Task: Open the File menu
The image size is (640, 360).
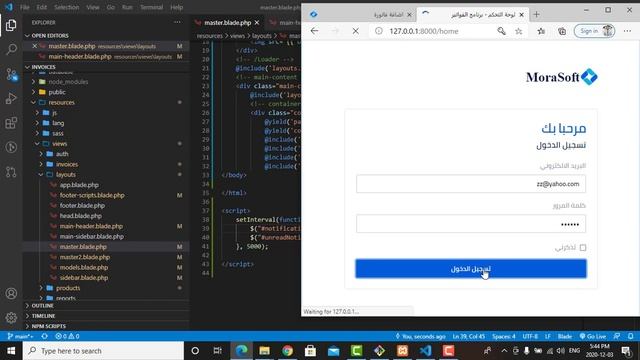Action: click(24, 7)
